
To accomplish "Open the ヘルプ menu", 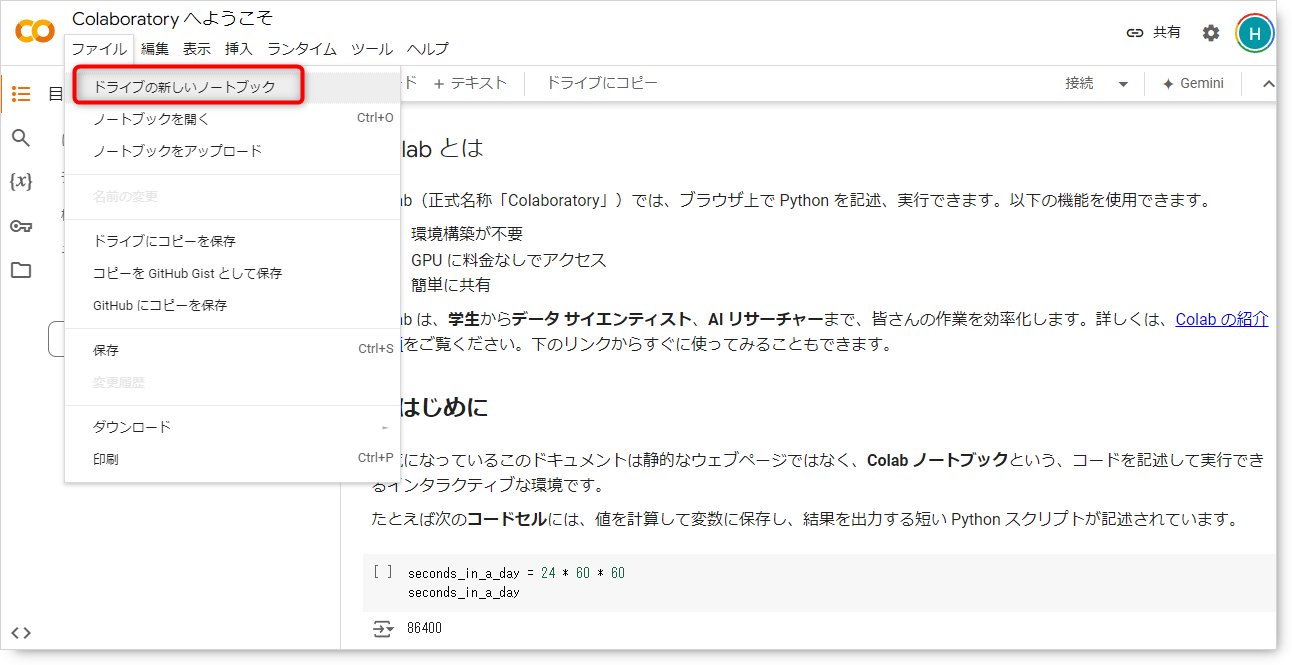I will (428, 49).
